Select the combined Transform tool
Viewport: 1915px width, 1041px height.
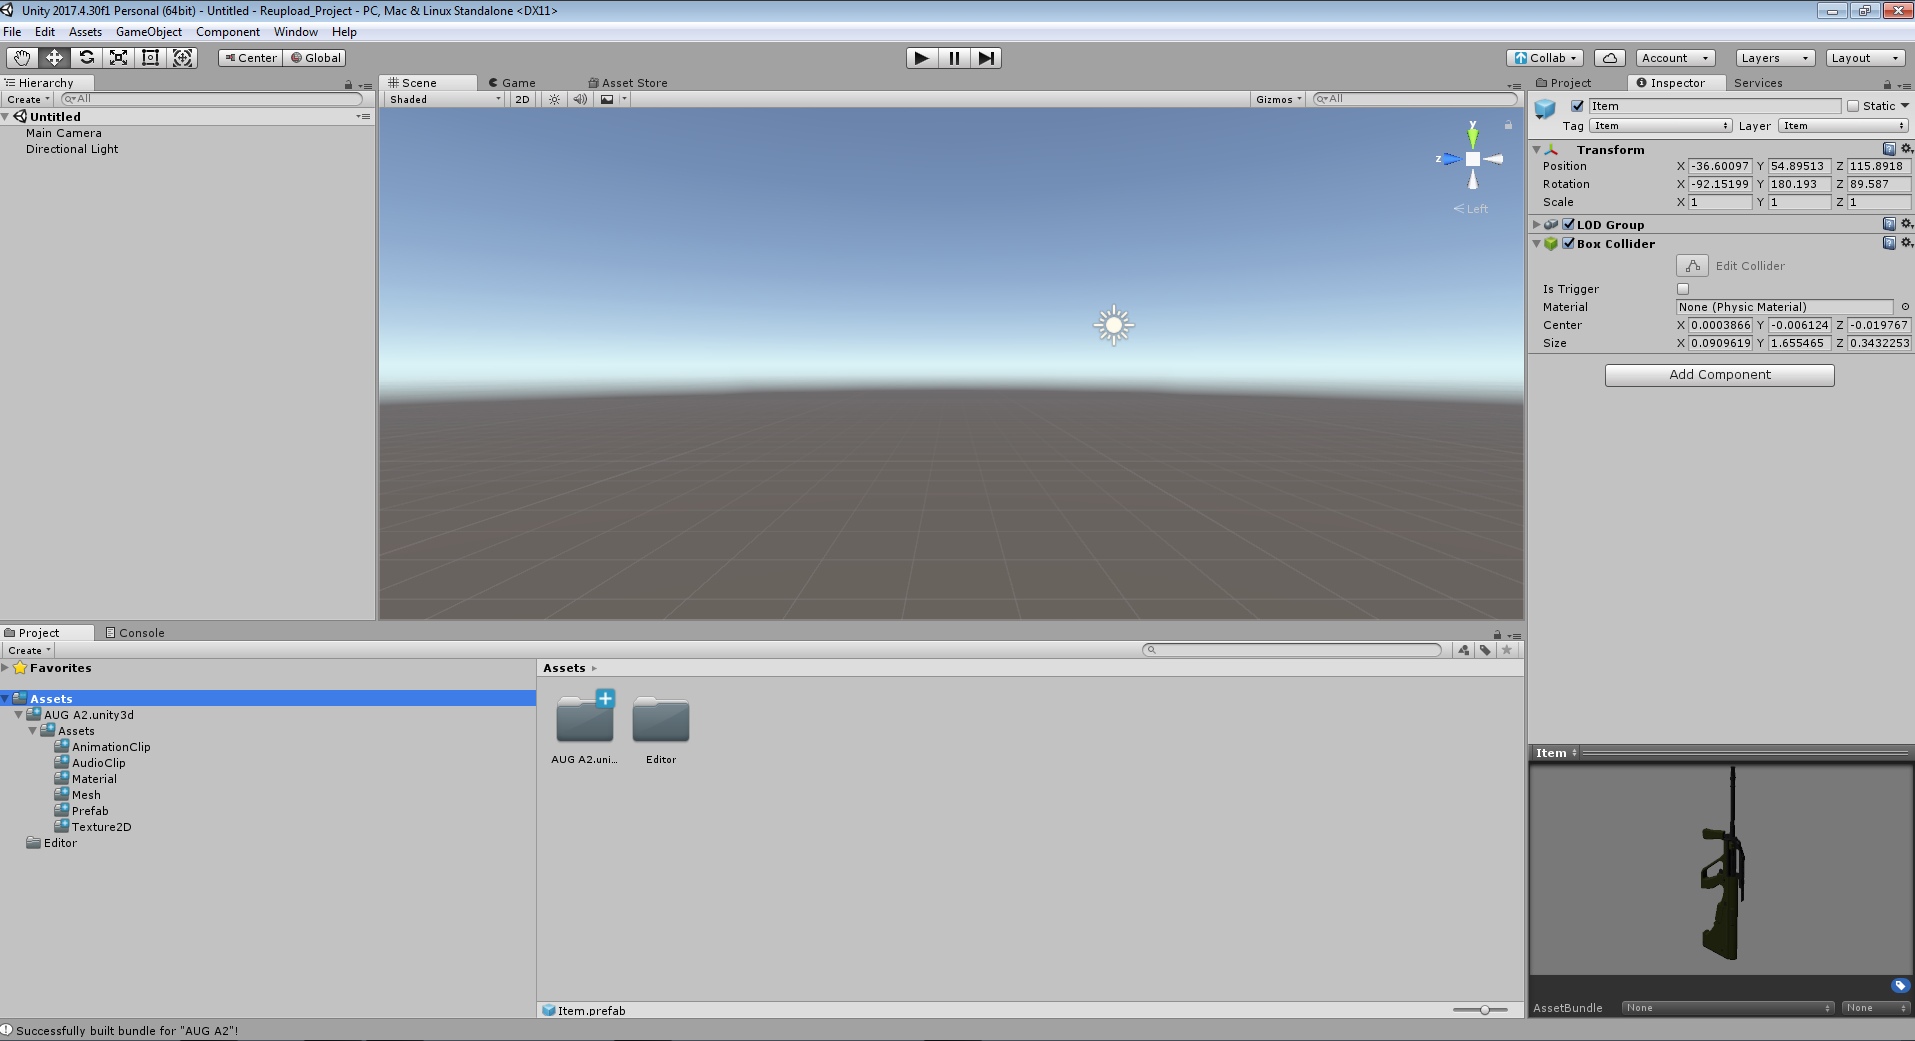point(182,58)
